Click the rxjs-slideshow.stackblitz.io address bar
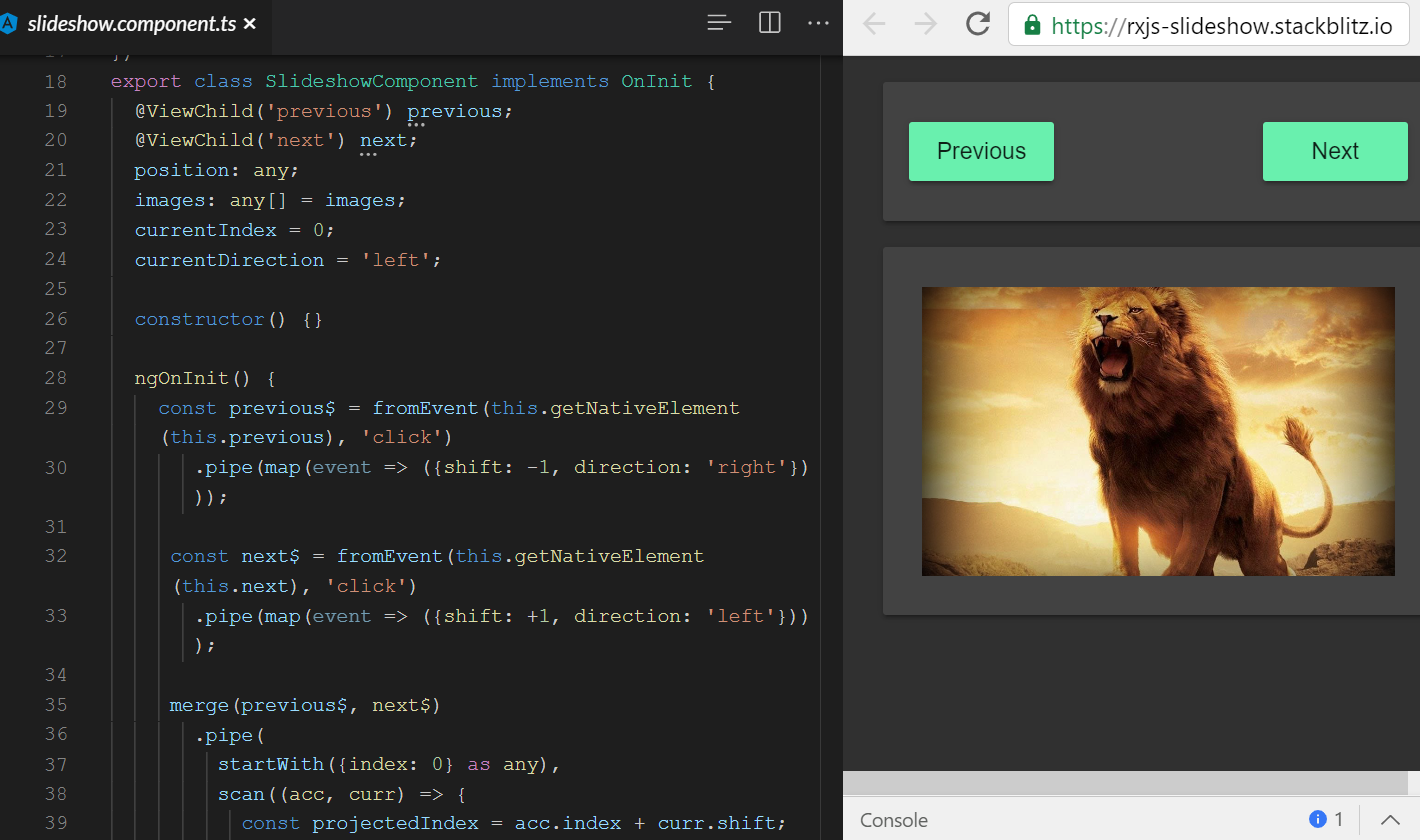Viewport: 1420px width, 840px height. point(1220,26)
